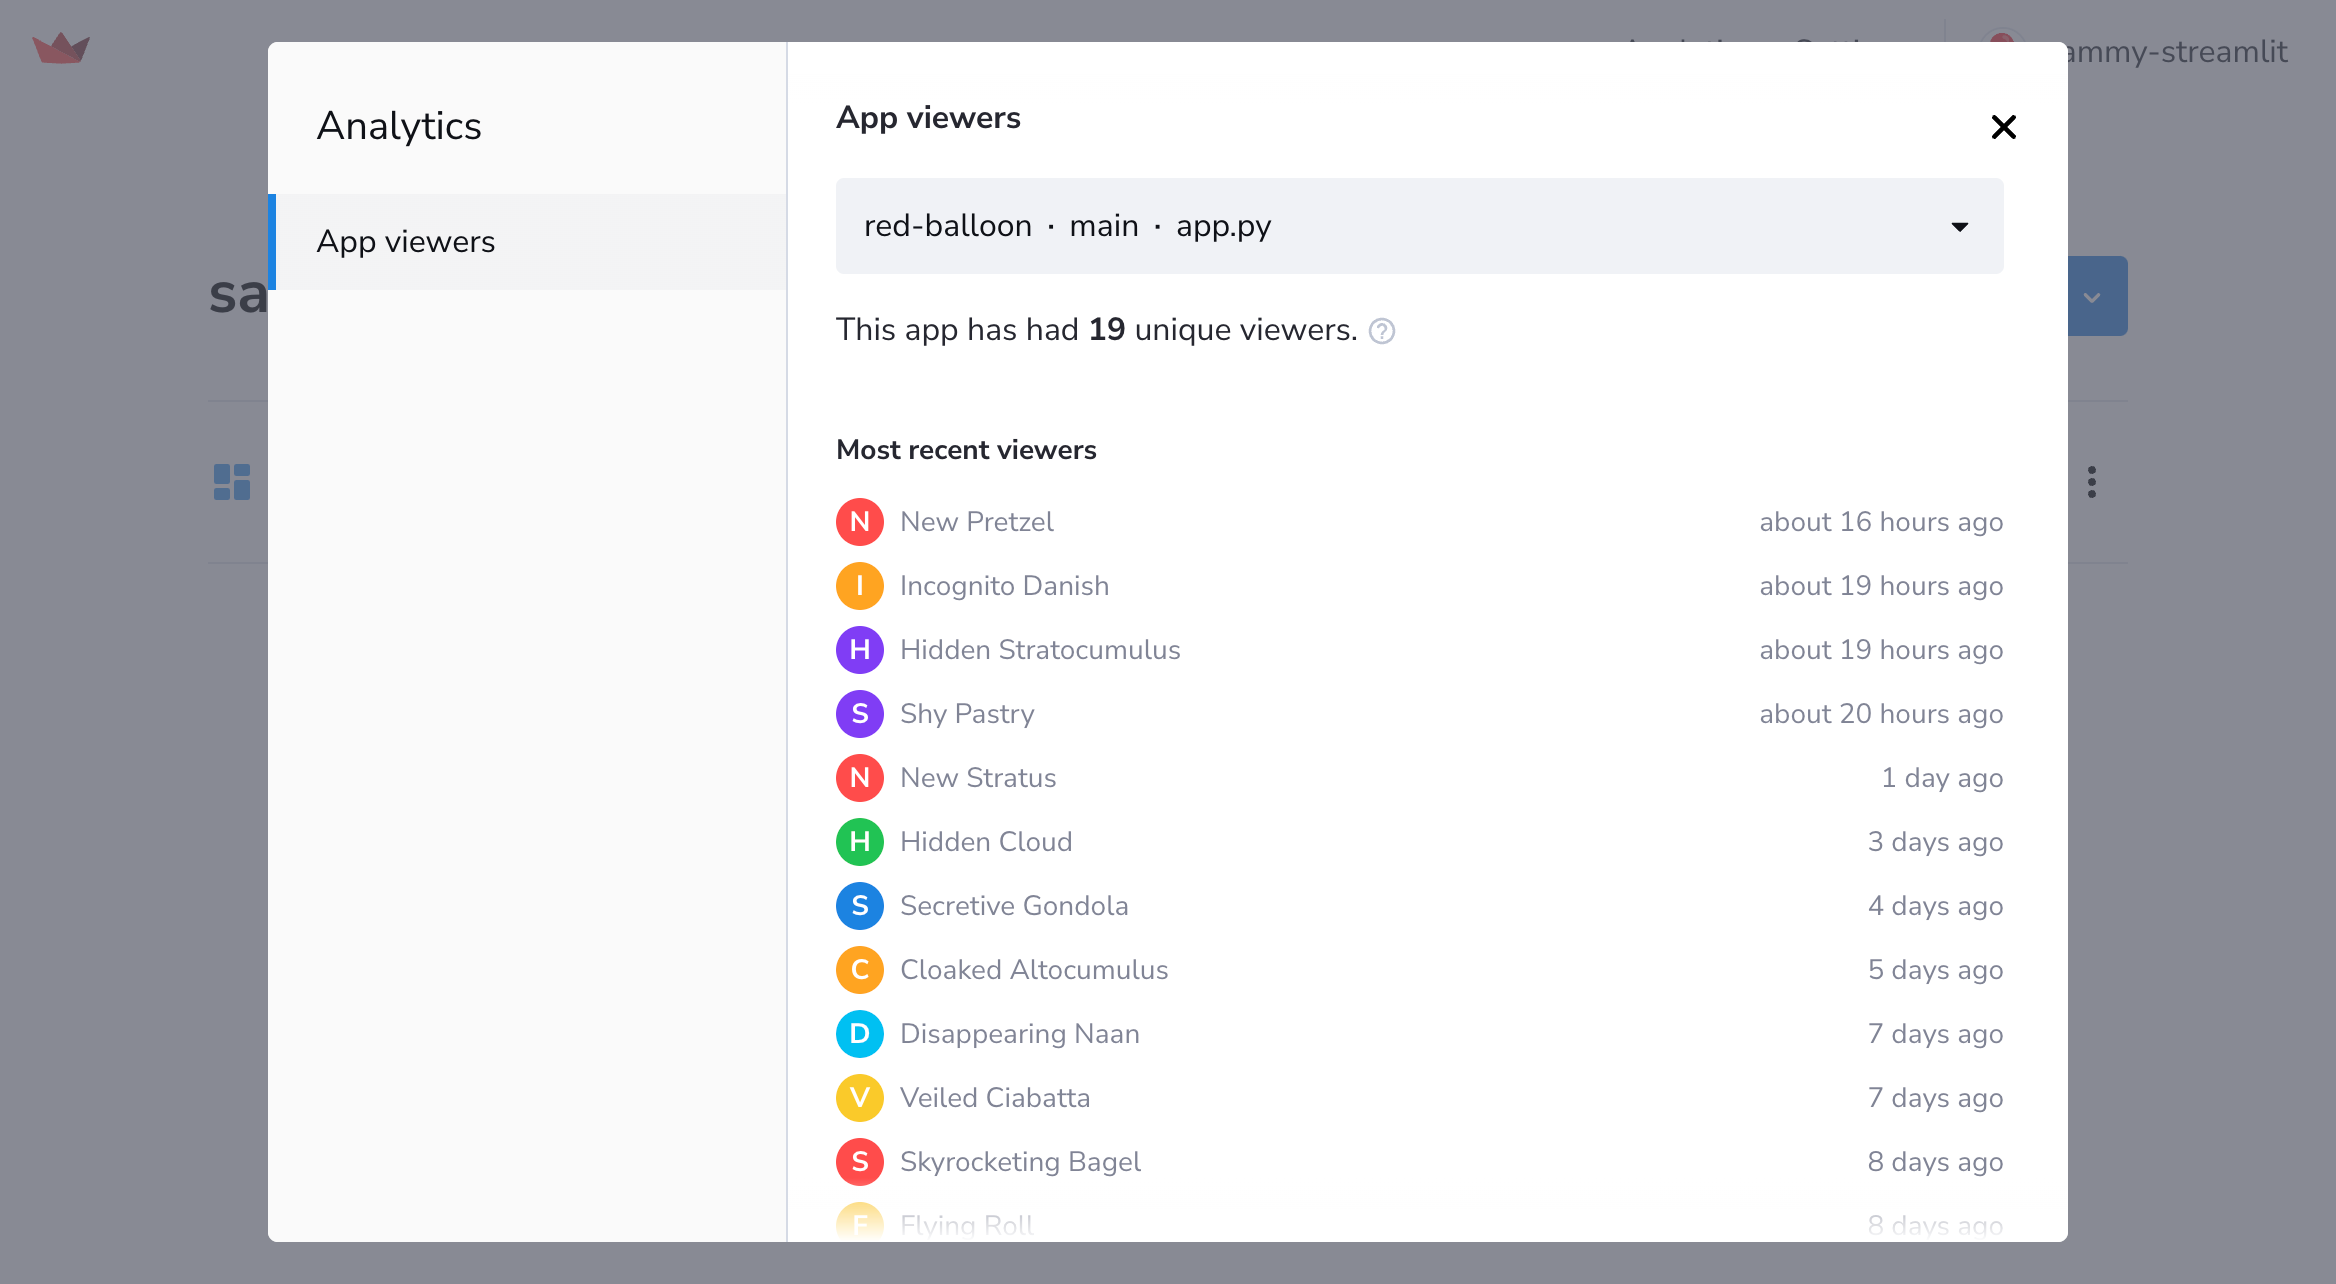Viewport: 2336px width, 1284px height.
Task: Click the unique viewers help question icon
Action: [1382, 331]
